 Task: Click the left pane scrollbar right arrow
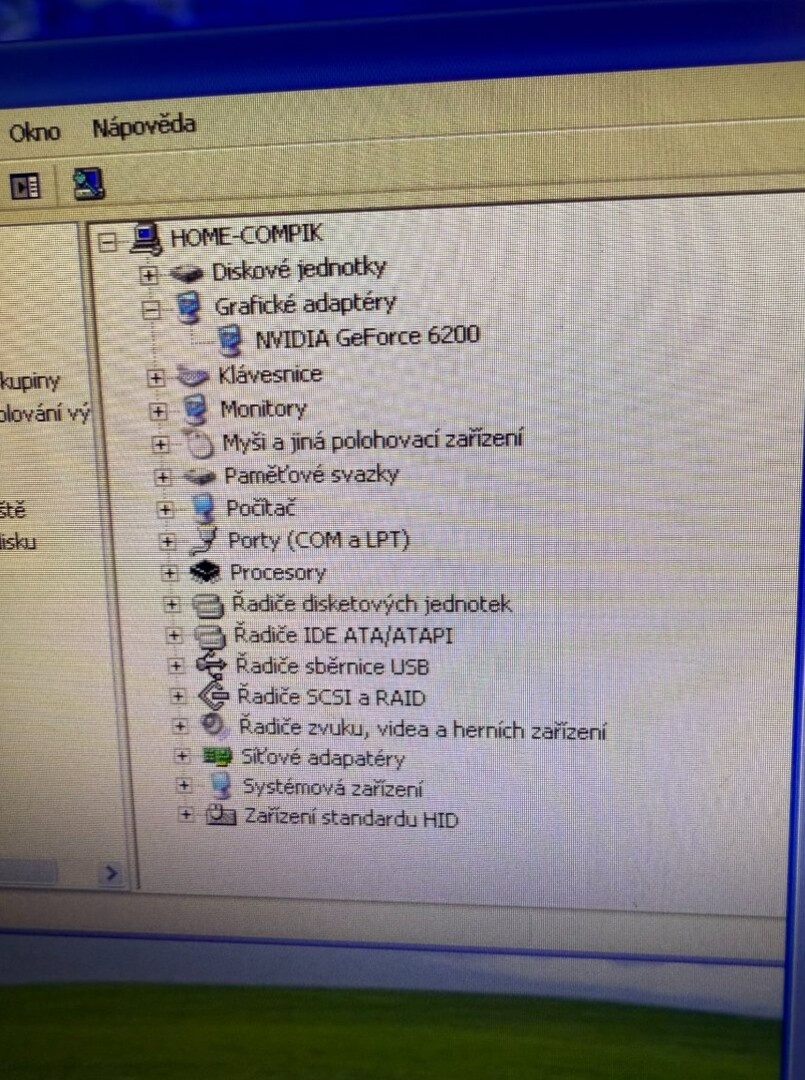113,873
